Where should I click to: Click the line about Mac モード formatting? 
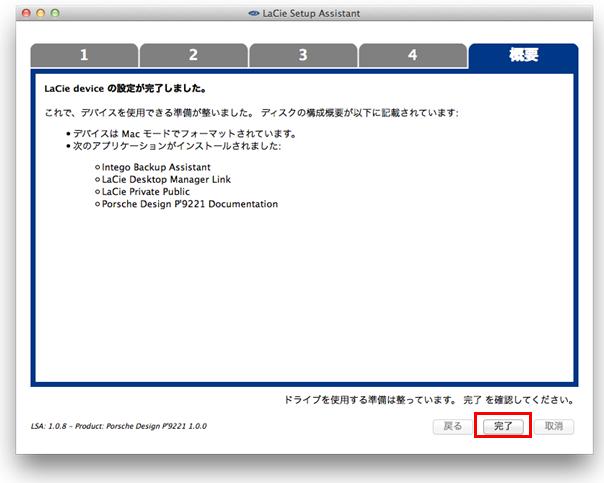(185, 134)
